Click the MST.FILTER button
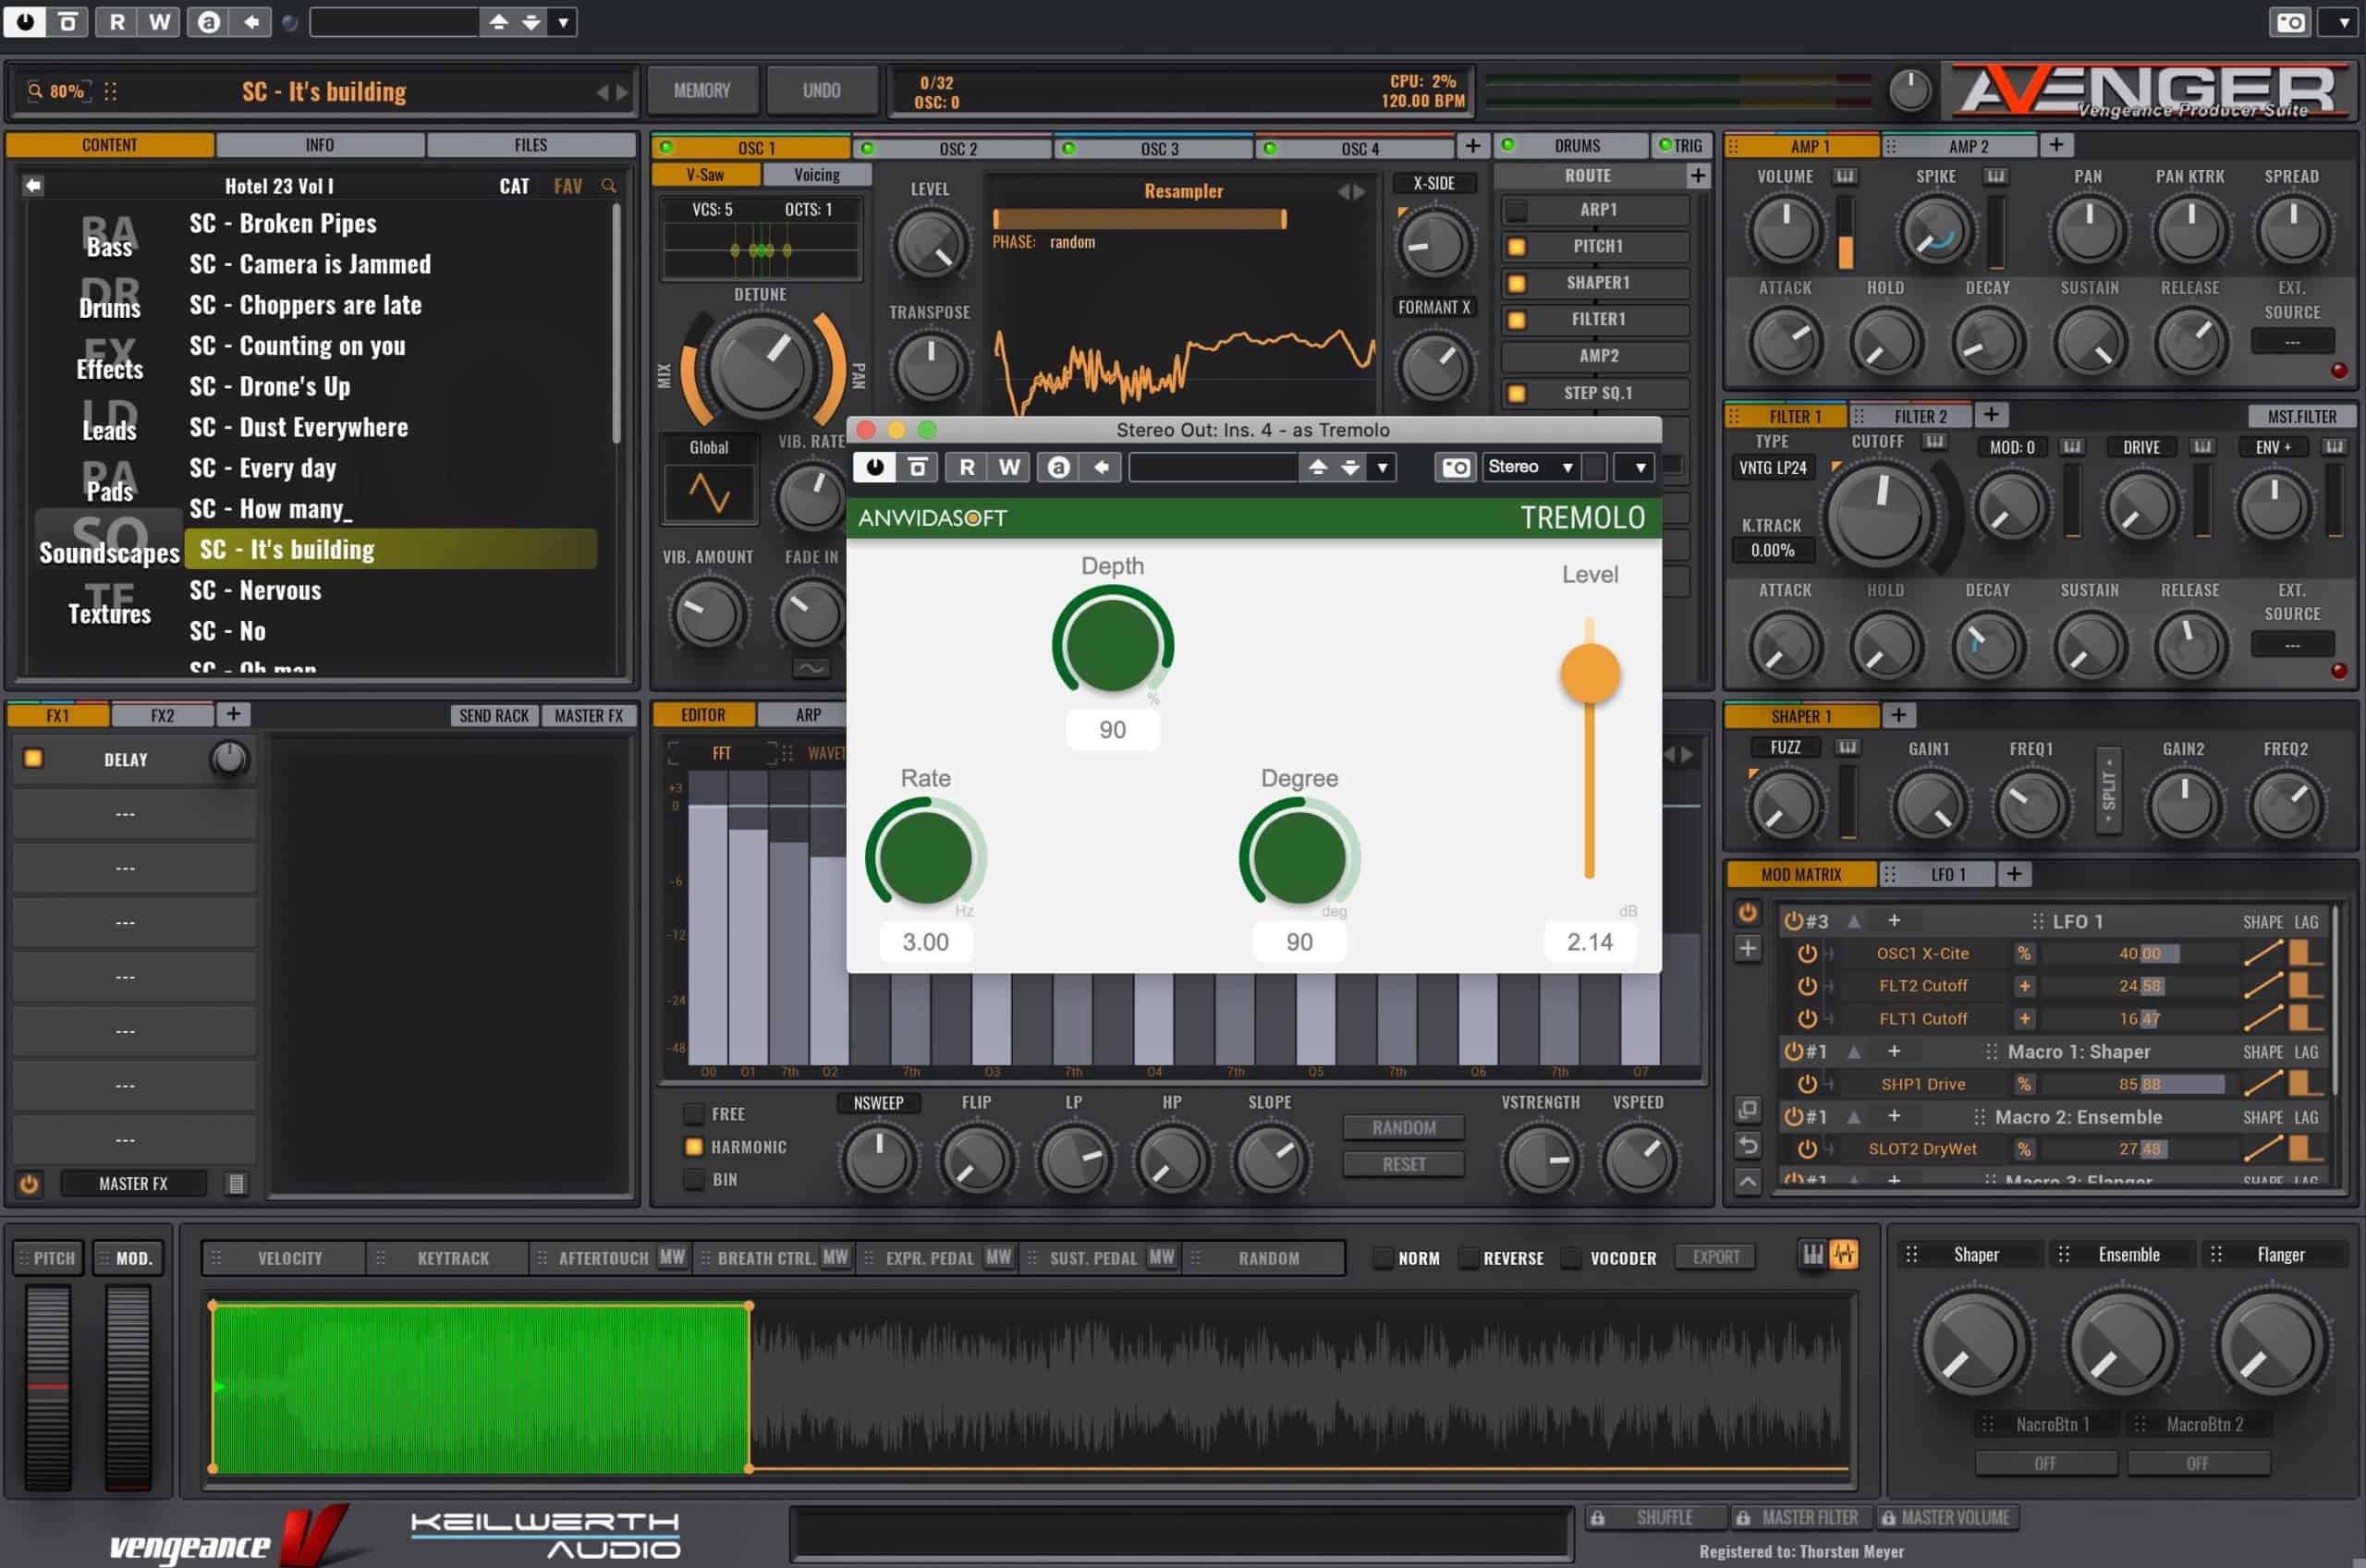Screen dimensions: 2366x1568 tap(2302, 416)
